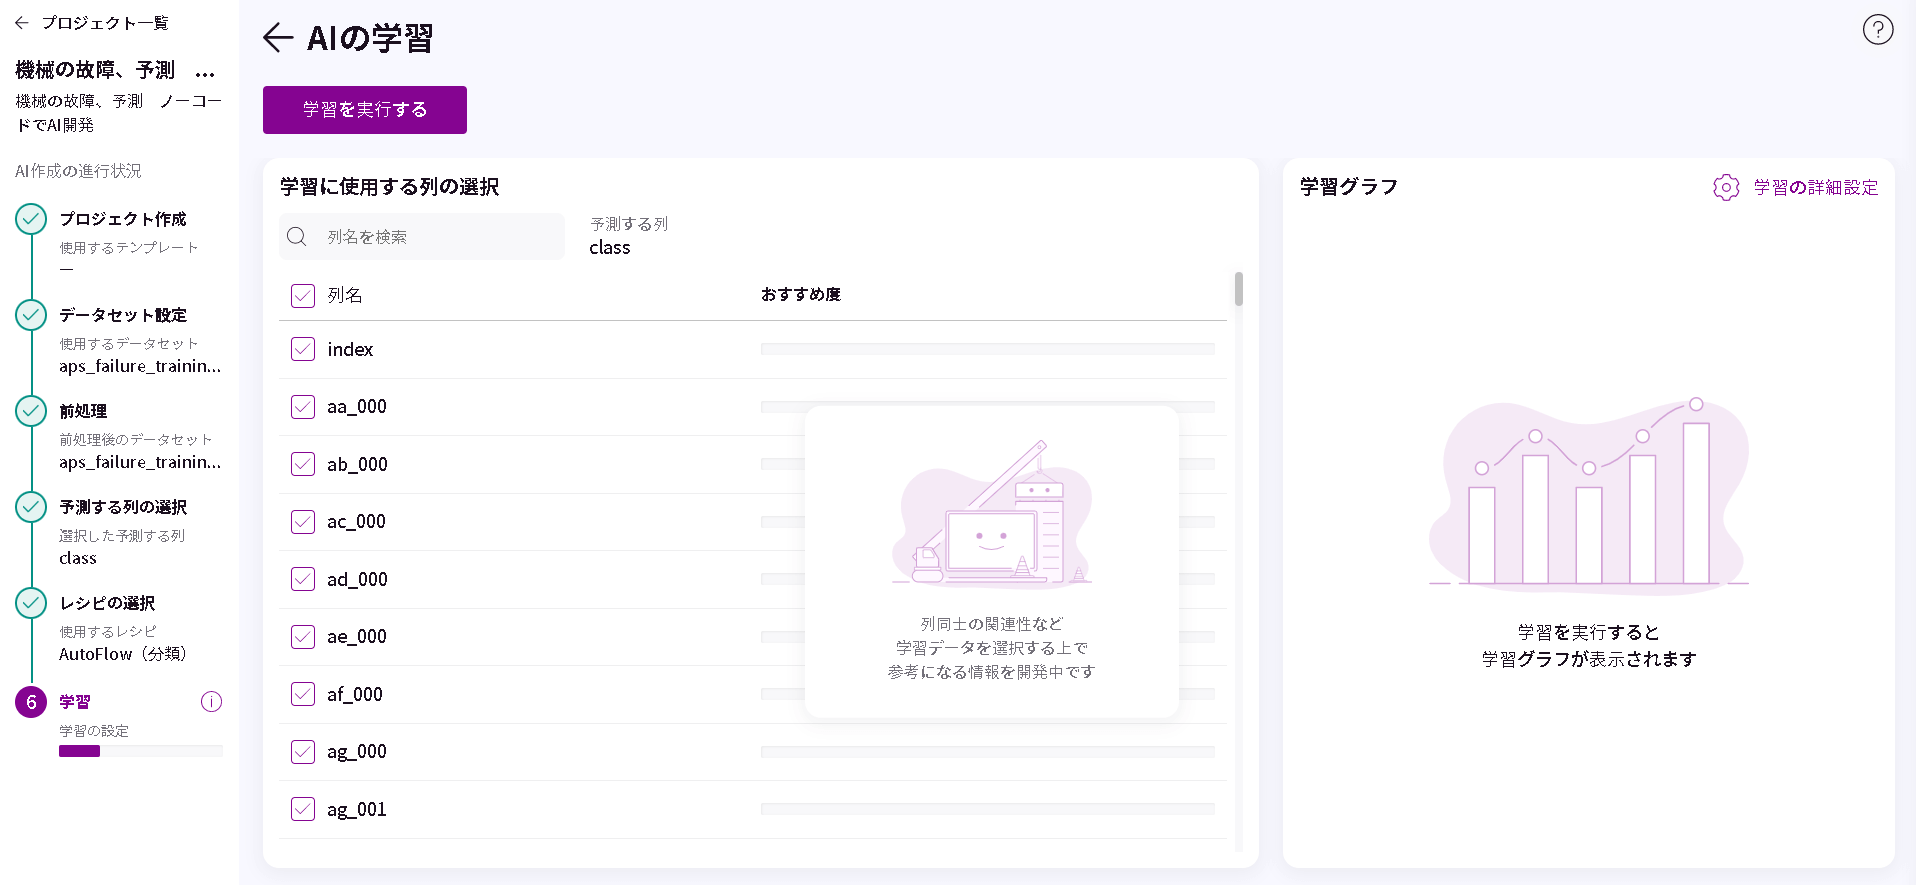Click the AutoFlow (分類) recipe text
Image resolution: width=1916 pixels, height=885 pixels.
coord(123,654)
